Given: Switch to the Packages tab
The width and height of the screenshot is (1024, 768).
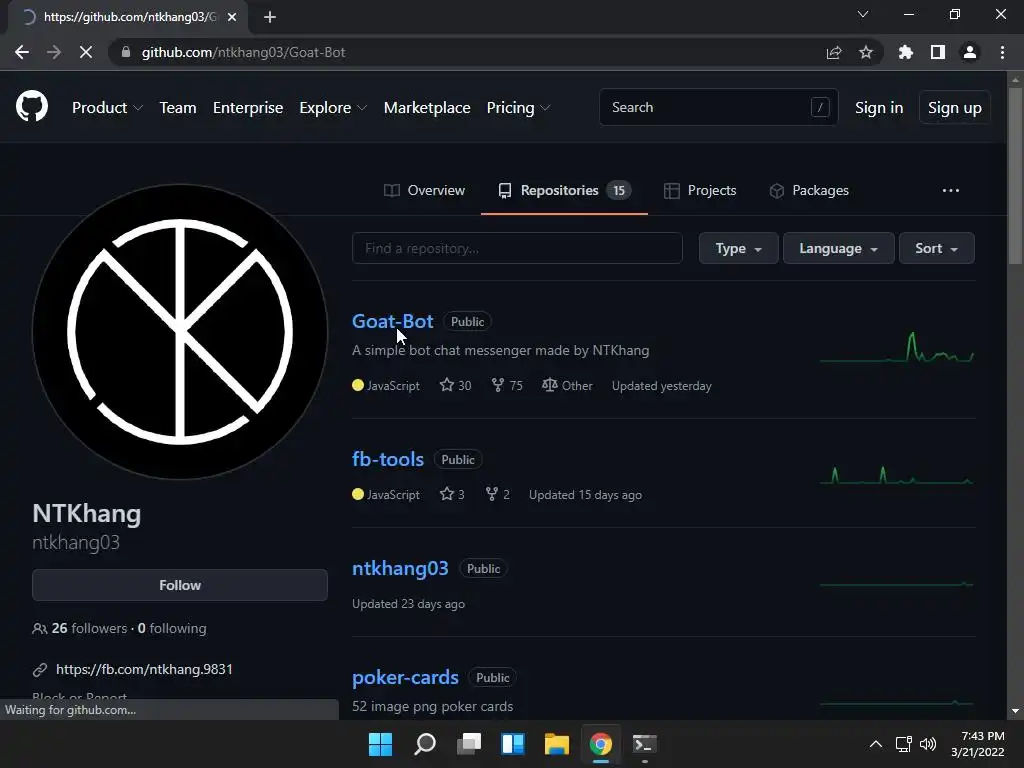Looking at the screenshot, I should pyautogui.click(x=809, y=190).
